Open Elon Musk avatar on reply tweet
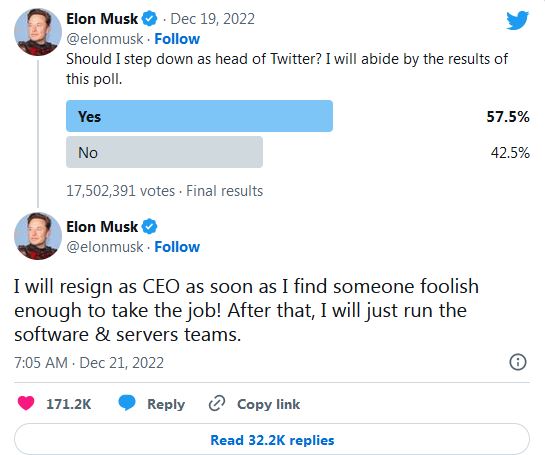Screen dimensions: 545x455 click(38, 236)
